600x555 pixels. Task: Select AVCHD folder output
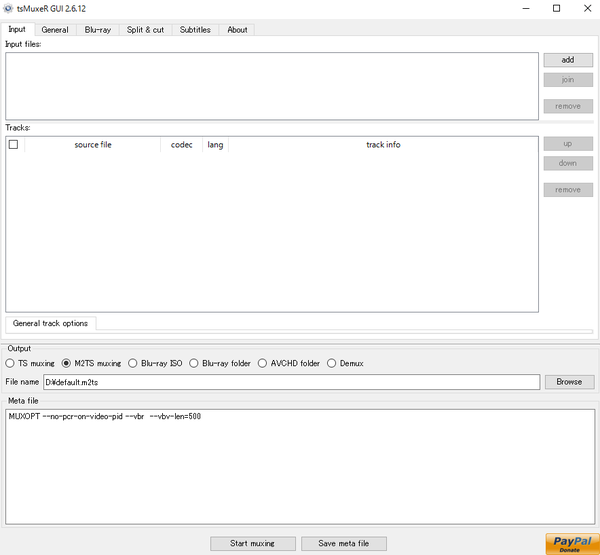tap(289, 363)
